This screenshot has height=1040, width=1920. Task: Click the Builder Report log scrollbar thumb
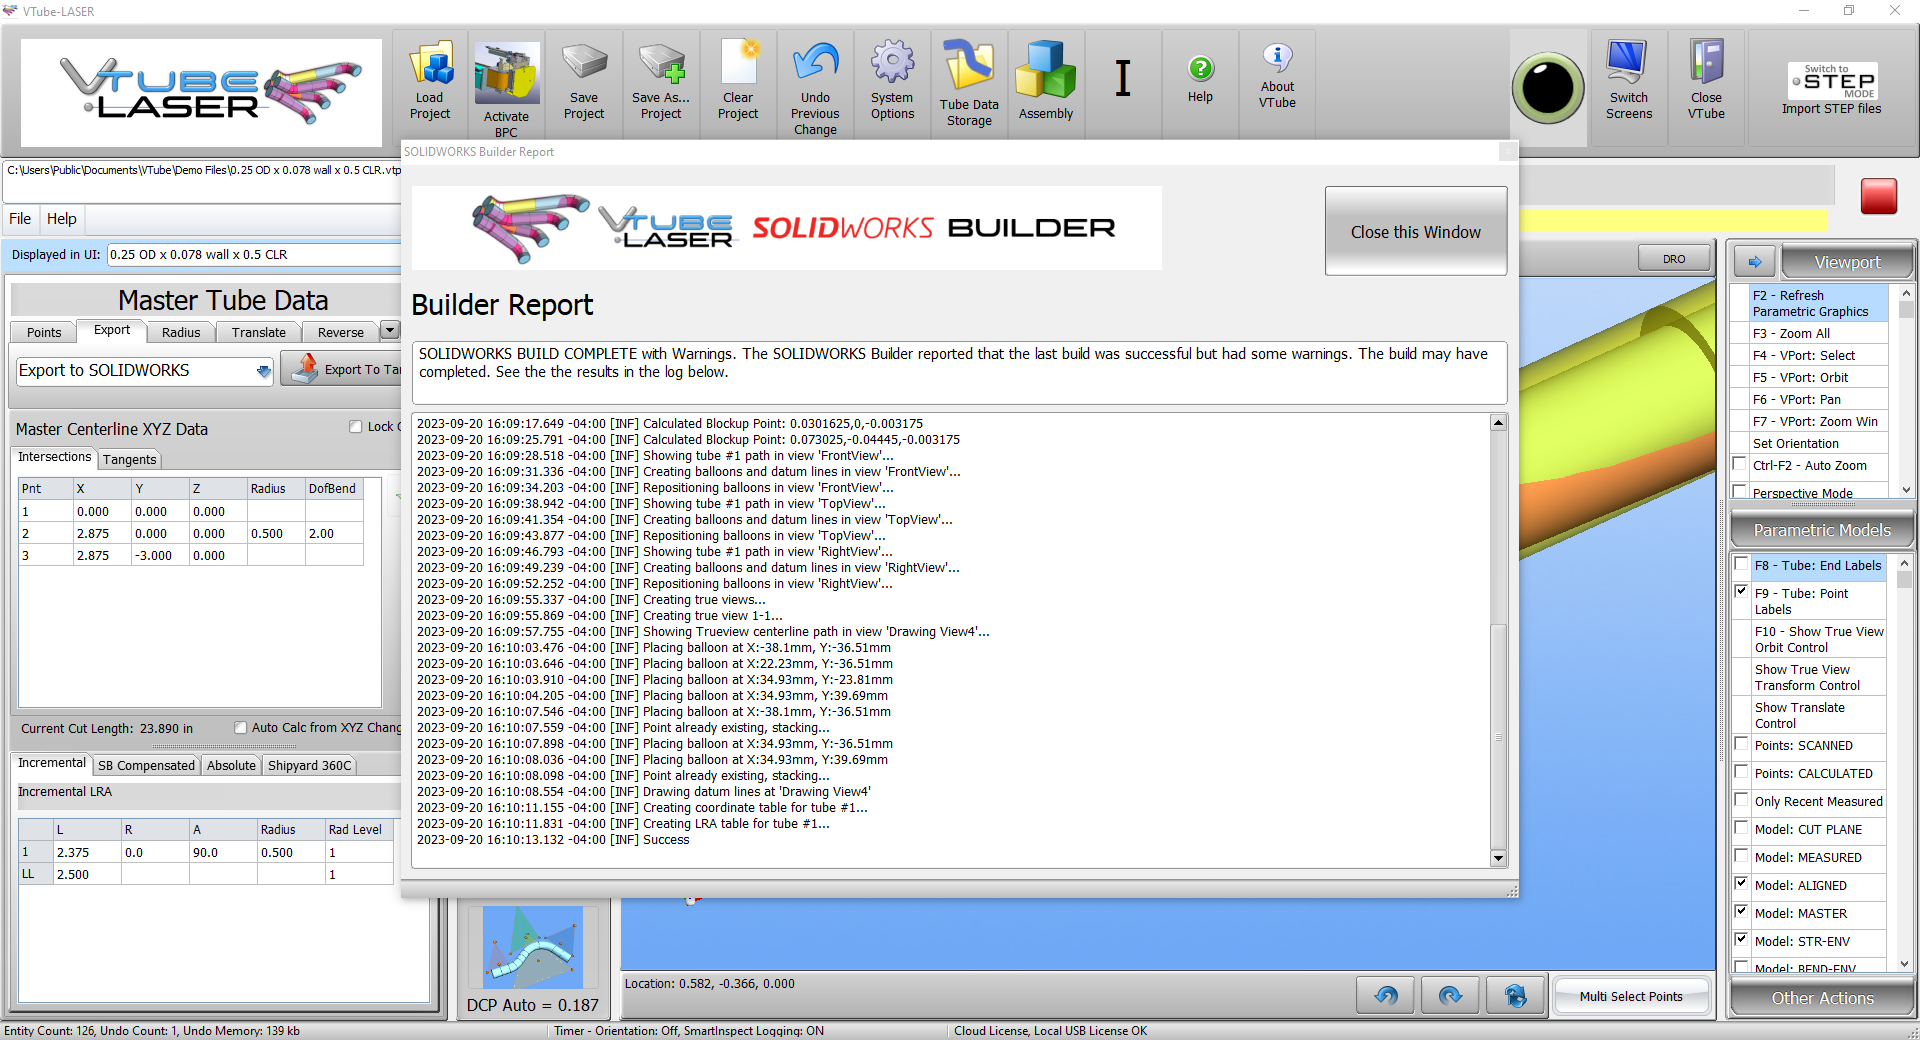pos(1498,736)
